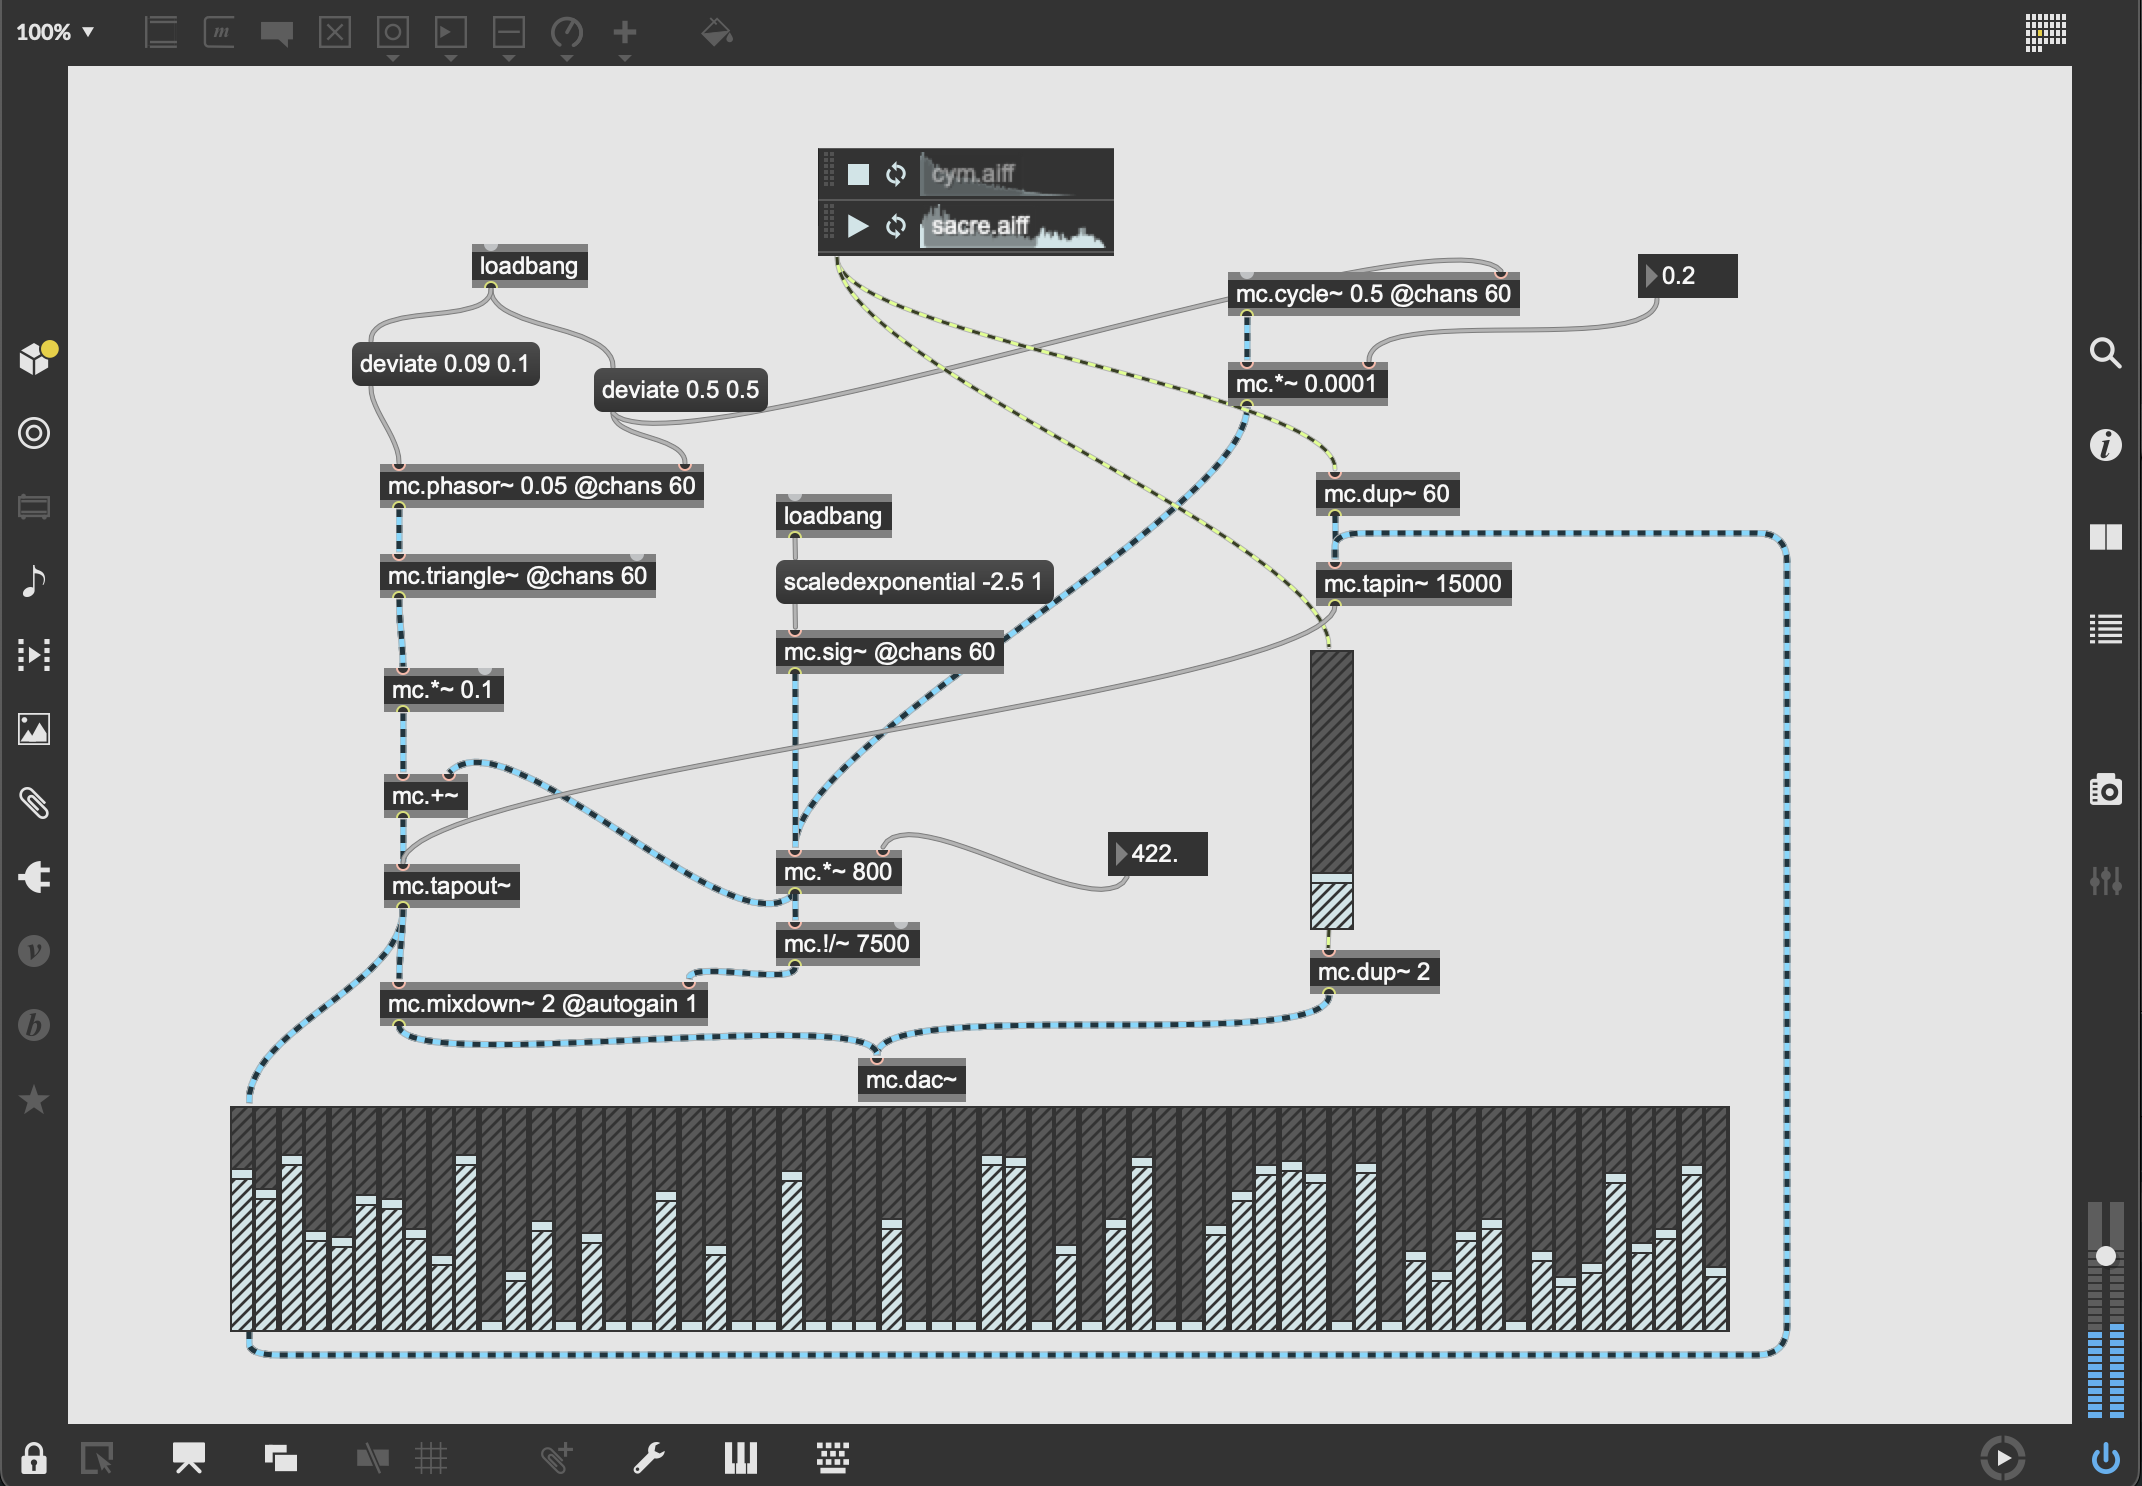Open the zoom level 100% dropdown

(x=55, y=32)
